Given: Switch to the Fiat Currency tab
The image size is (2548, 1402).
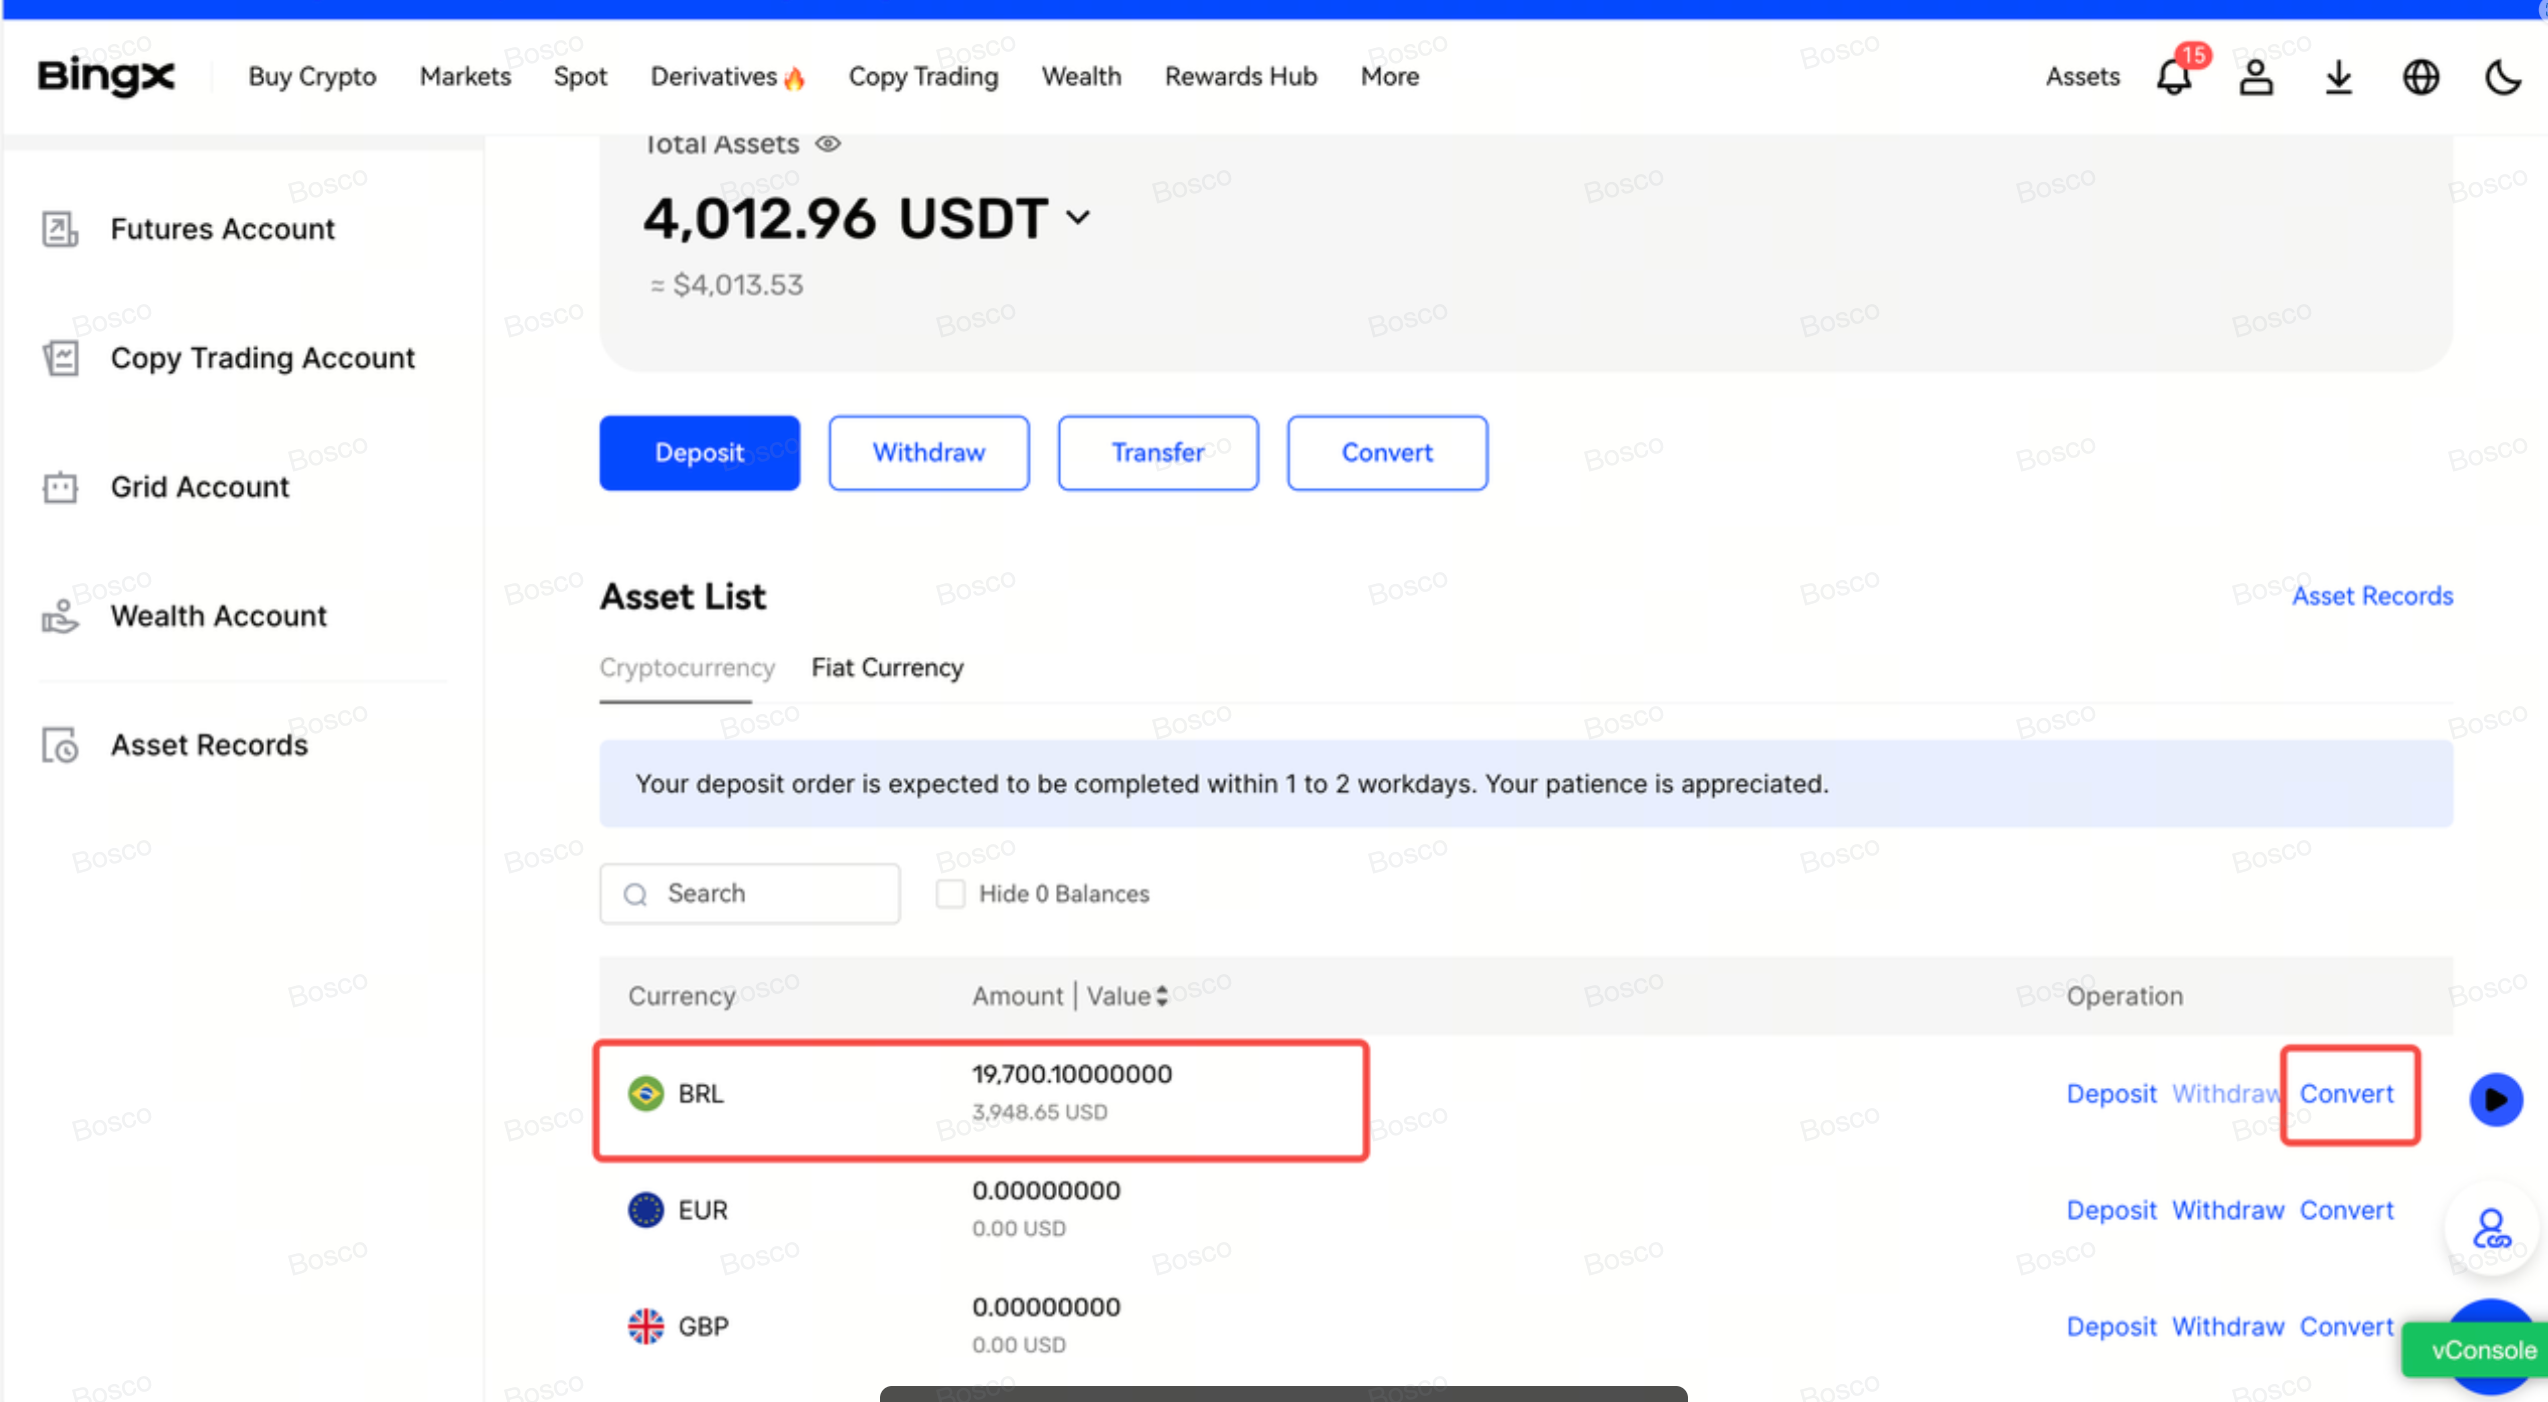Looking at the screenshot, I should point(887,667).
